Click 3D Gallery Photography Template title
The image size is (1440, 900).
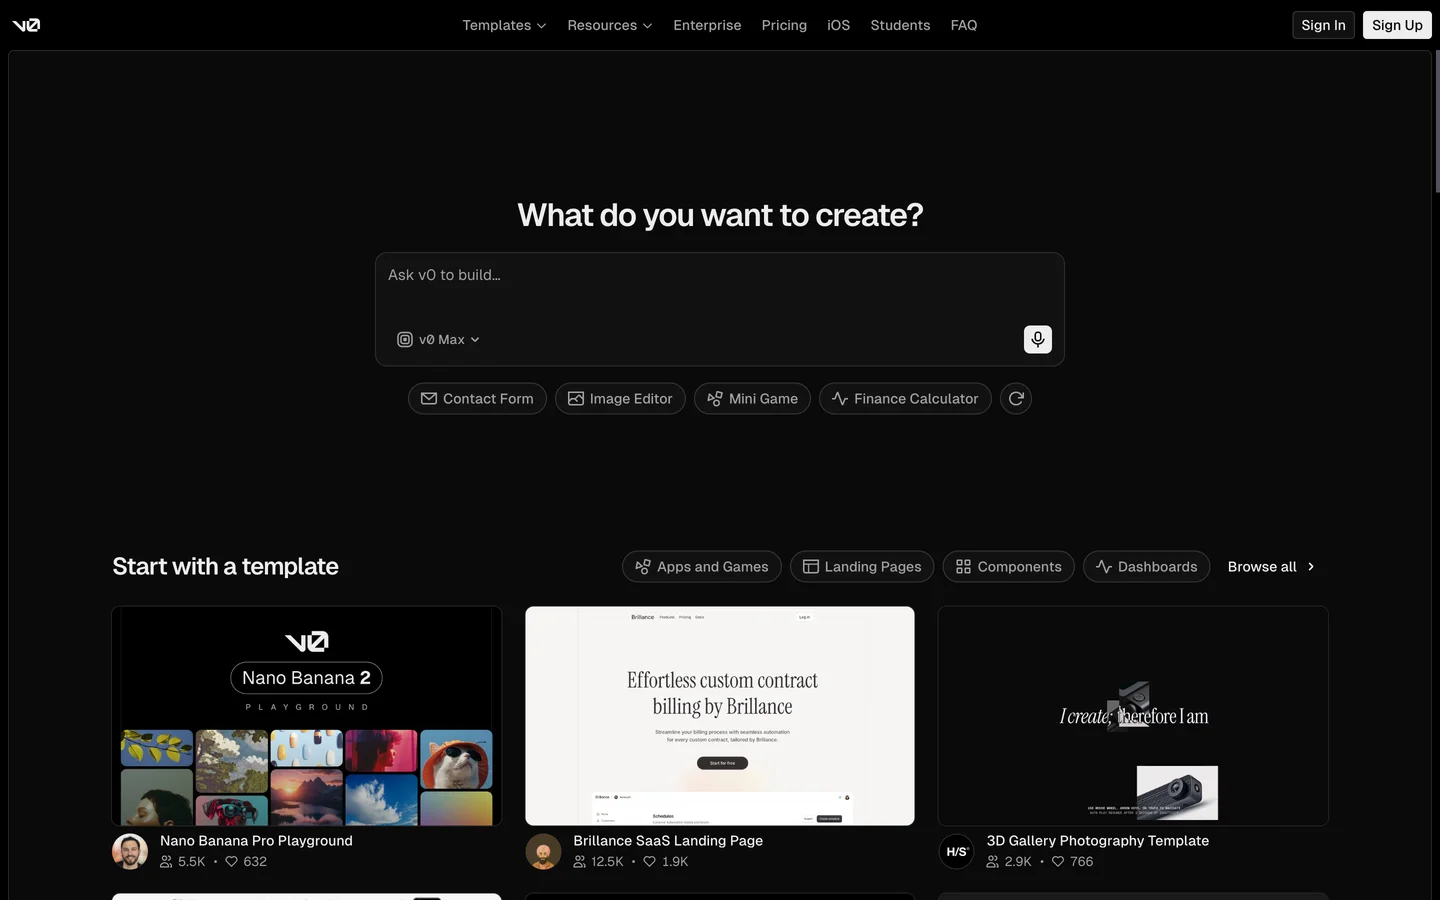point(1098,841)
